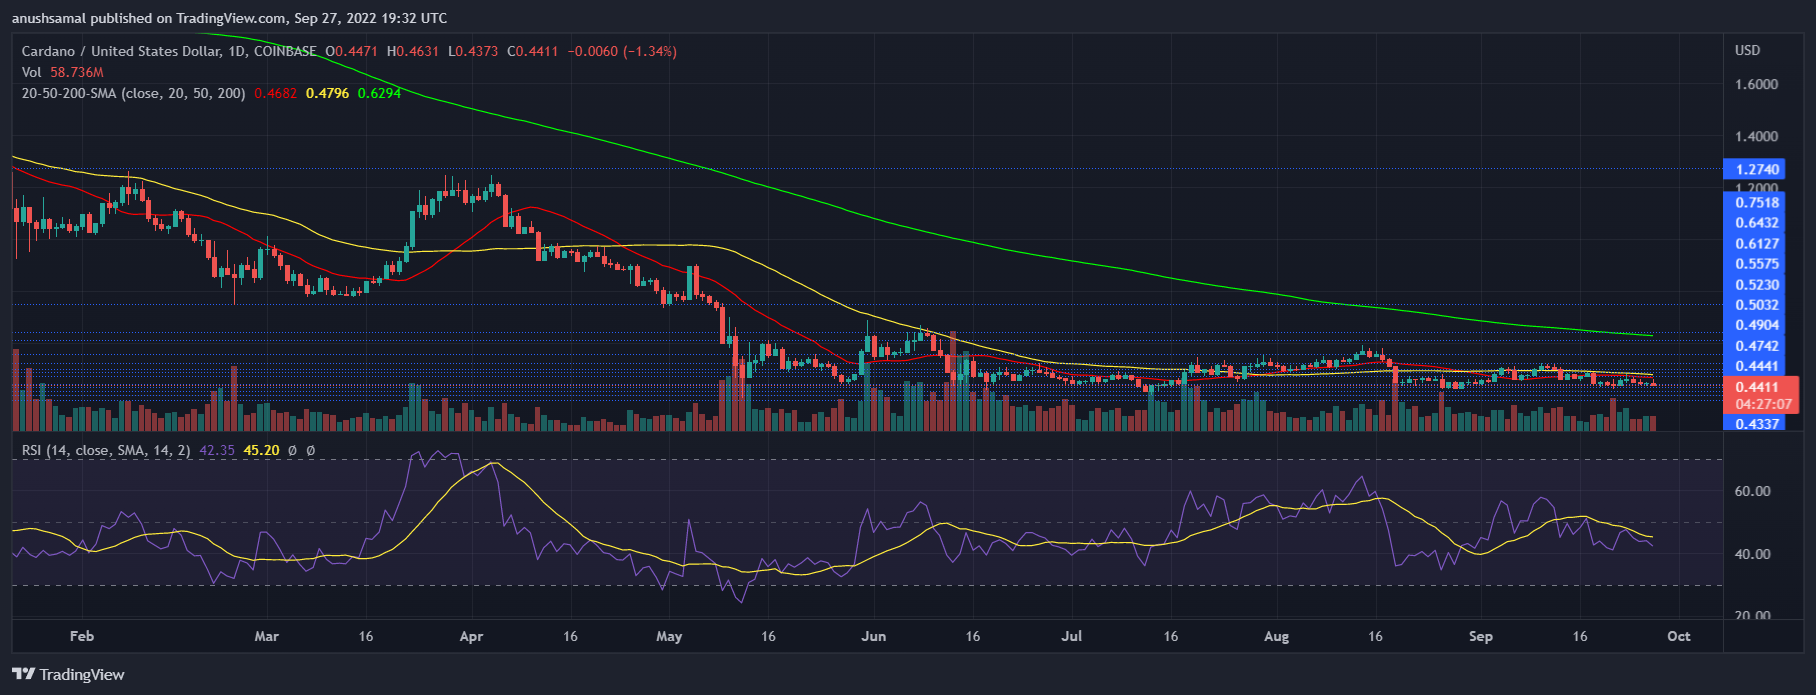Click the green 200 SMA value 0.6294

tap(379, 93)
